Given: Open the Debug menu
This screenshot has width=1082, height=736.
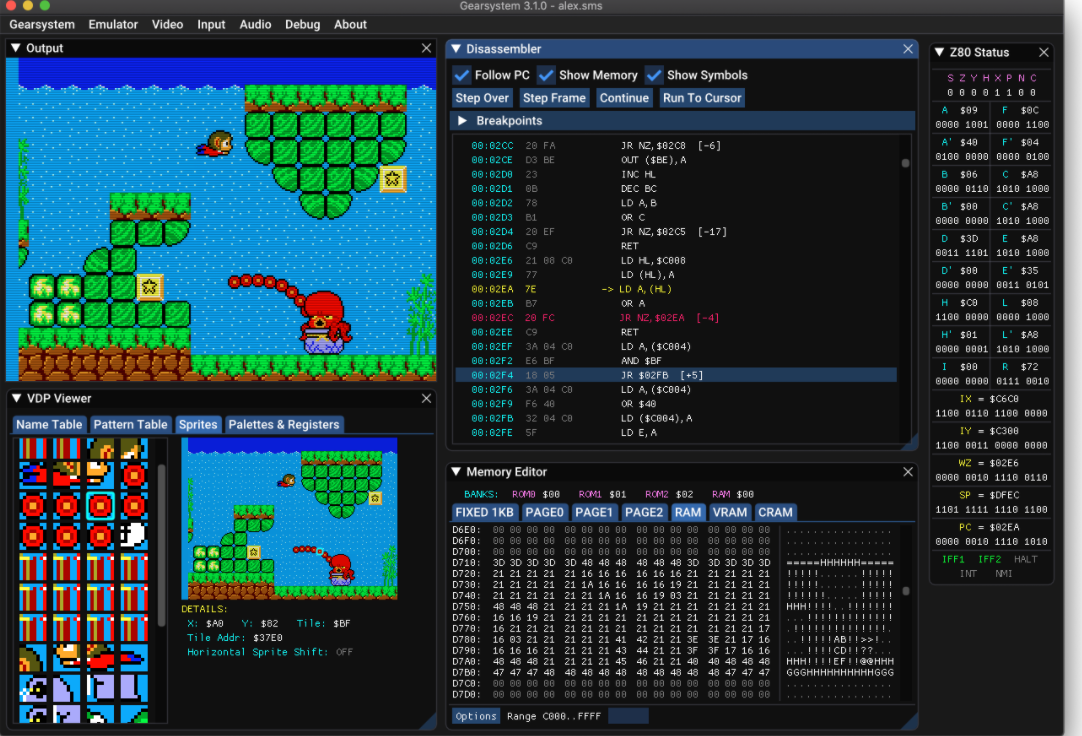Looking at the screenshot, I should tap(303, 24).
